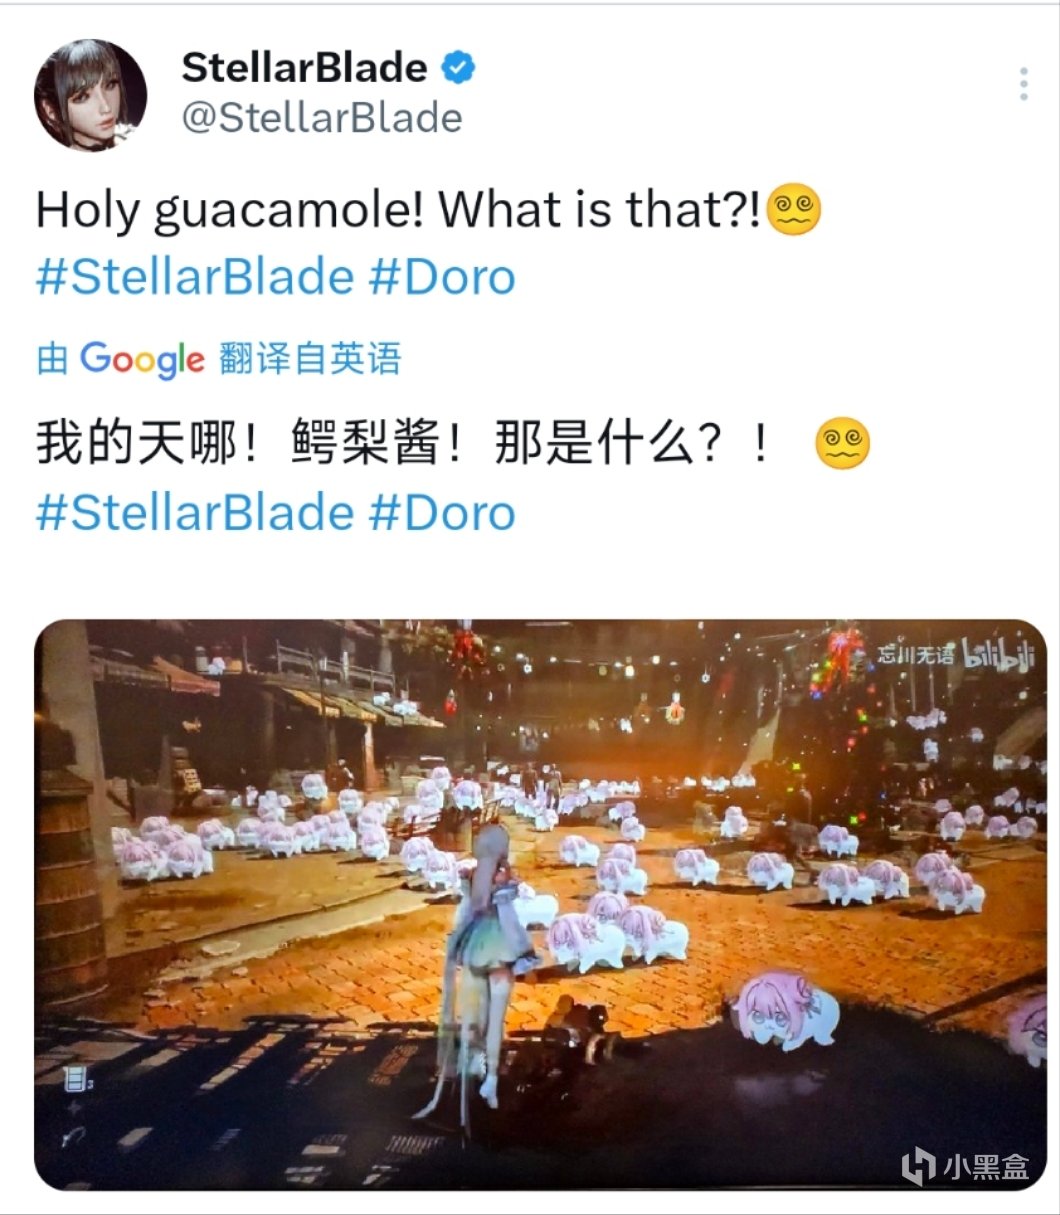
Task: Click the in-game item HUD icon bottom-left
Action: click(x=73, y=1079)
